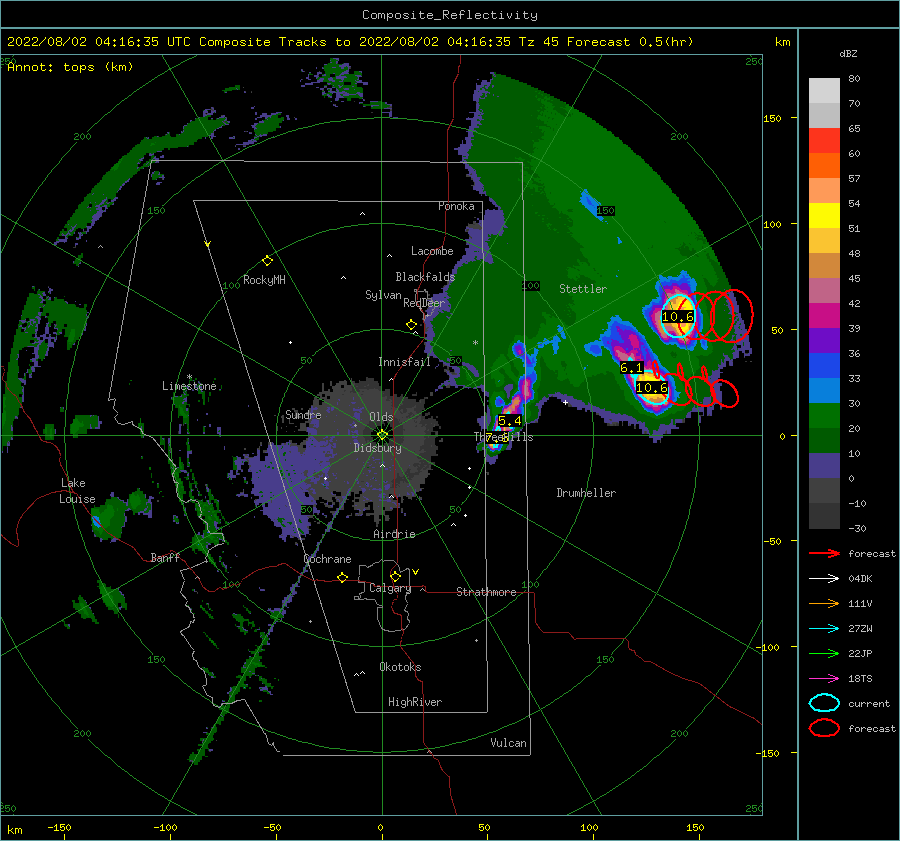Click the RockyMH label
Image resolution: width=900 pixels, height=841 pixels.
[x=264, y=280]
